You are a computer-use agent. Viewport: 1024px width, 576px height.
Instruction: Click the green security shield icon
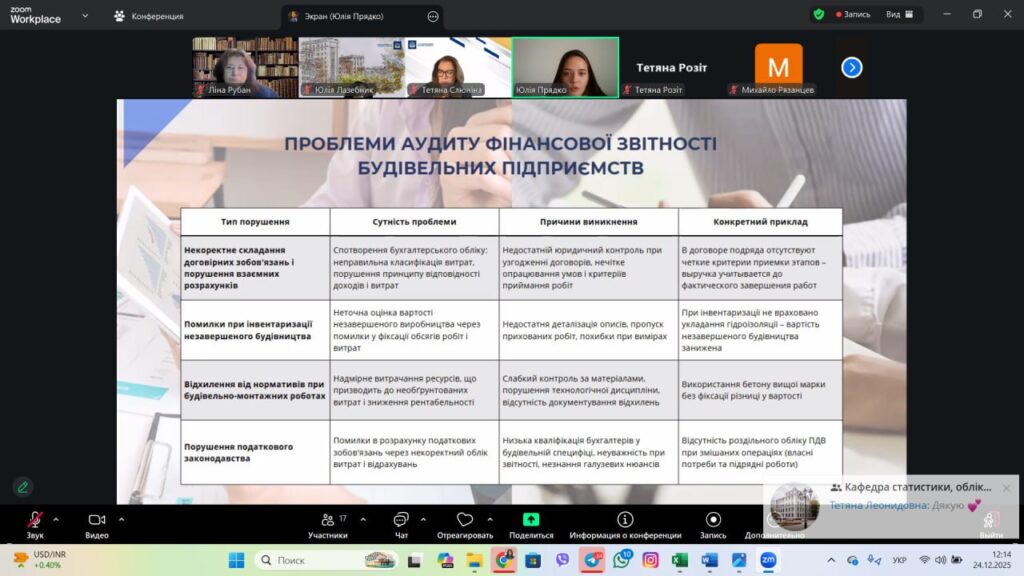click(x=819, y=15)
